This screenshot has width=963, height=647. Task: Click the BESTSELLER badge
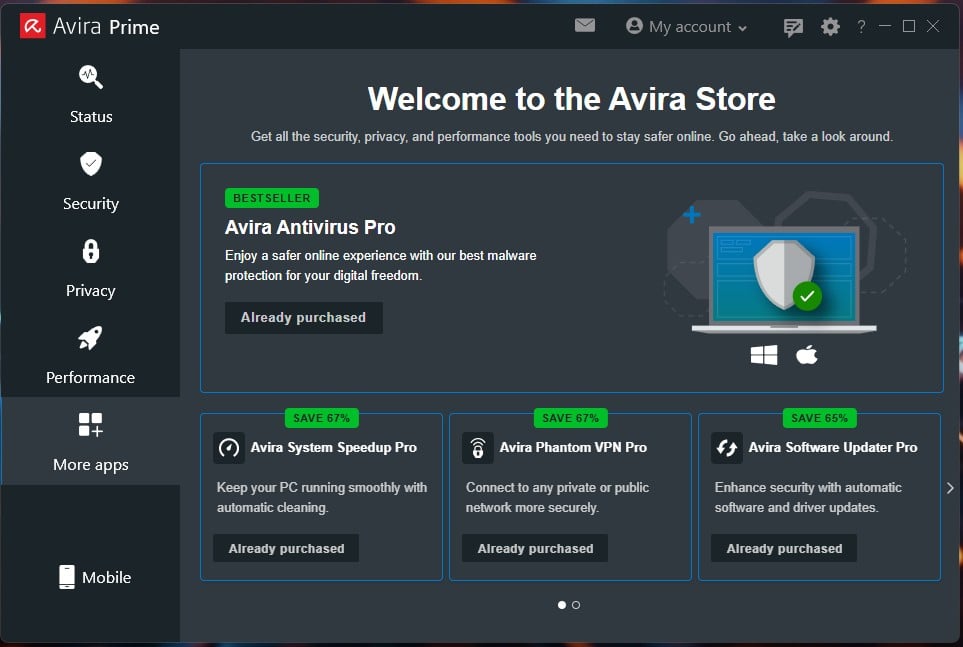[271, 198]
